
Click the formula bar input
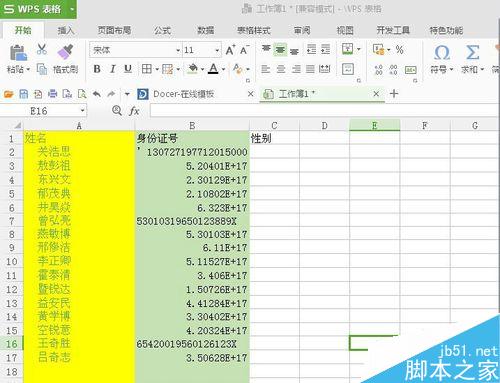[324, 111]
